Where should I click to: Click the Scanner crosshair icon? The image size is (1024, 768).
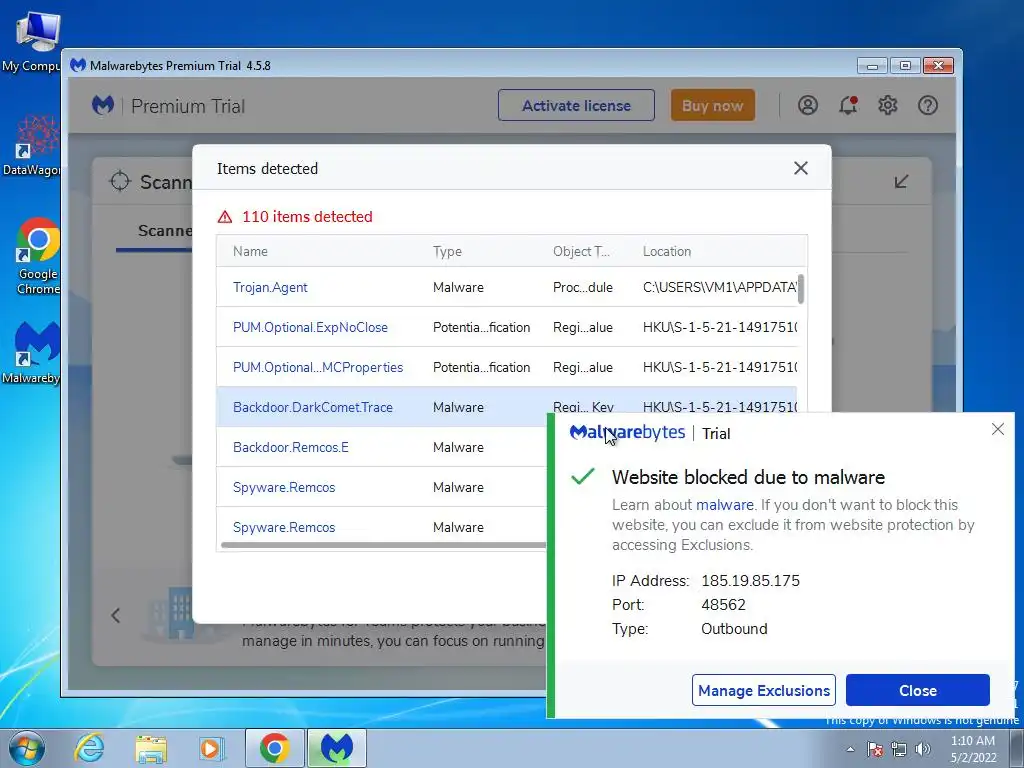[120, 181]
